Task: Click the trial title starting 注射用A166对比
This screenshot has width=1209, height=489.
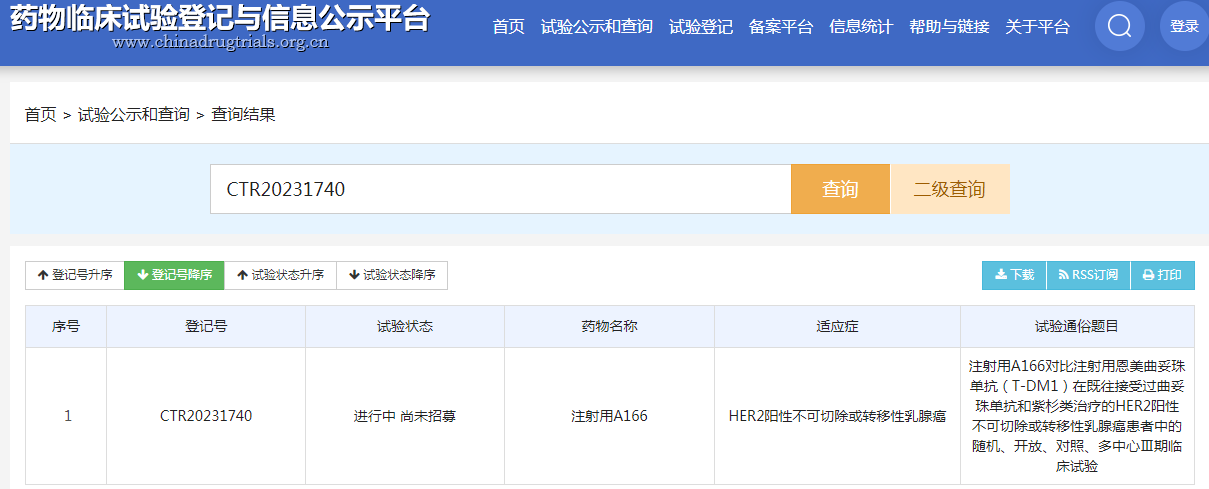Action: 1077,416
